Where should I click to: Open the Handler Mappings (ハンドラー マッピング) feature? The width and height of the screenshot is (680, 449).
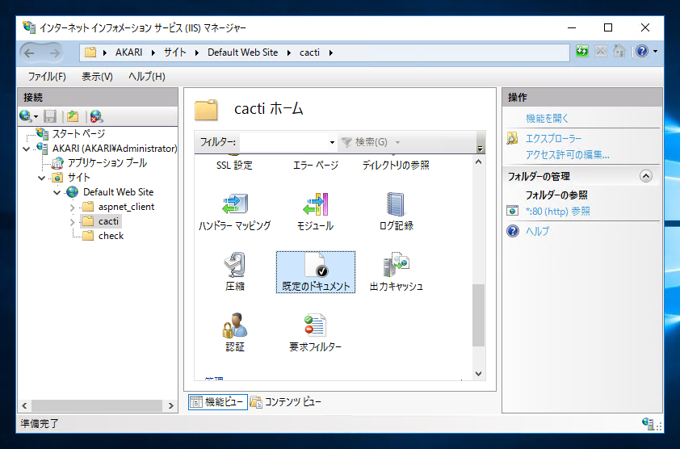pyautogui.click(x=235, y=212)
